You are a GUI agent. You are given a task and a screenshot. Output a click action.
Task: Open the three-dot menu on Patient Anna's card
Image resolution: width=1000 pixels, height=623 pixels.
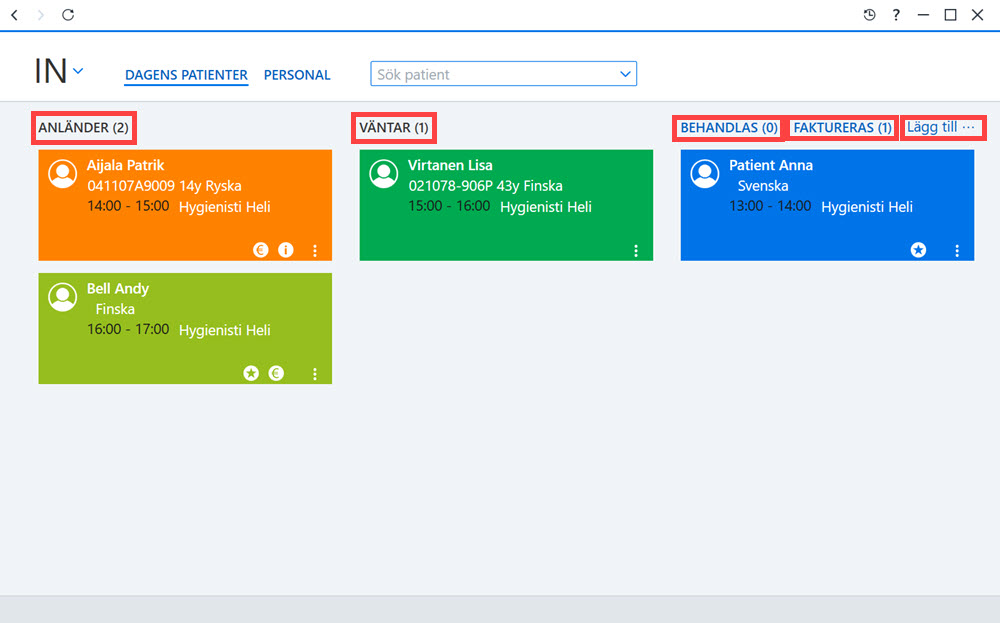click(x=957, y=251)
